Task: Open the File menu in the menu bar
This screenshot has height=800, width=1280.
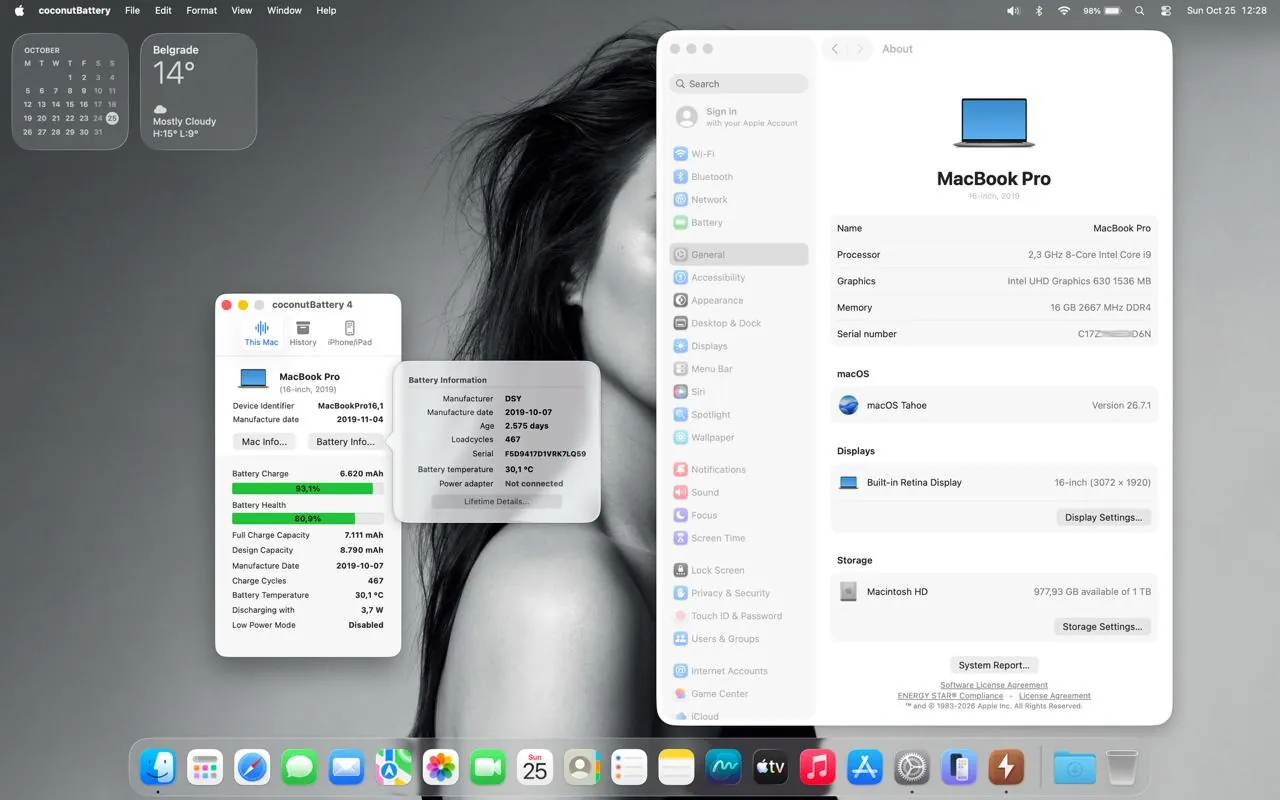Action: [132, 10]
